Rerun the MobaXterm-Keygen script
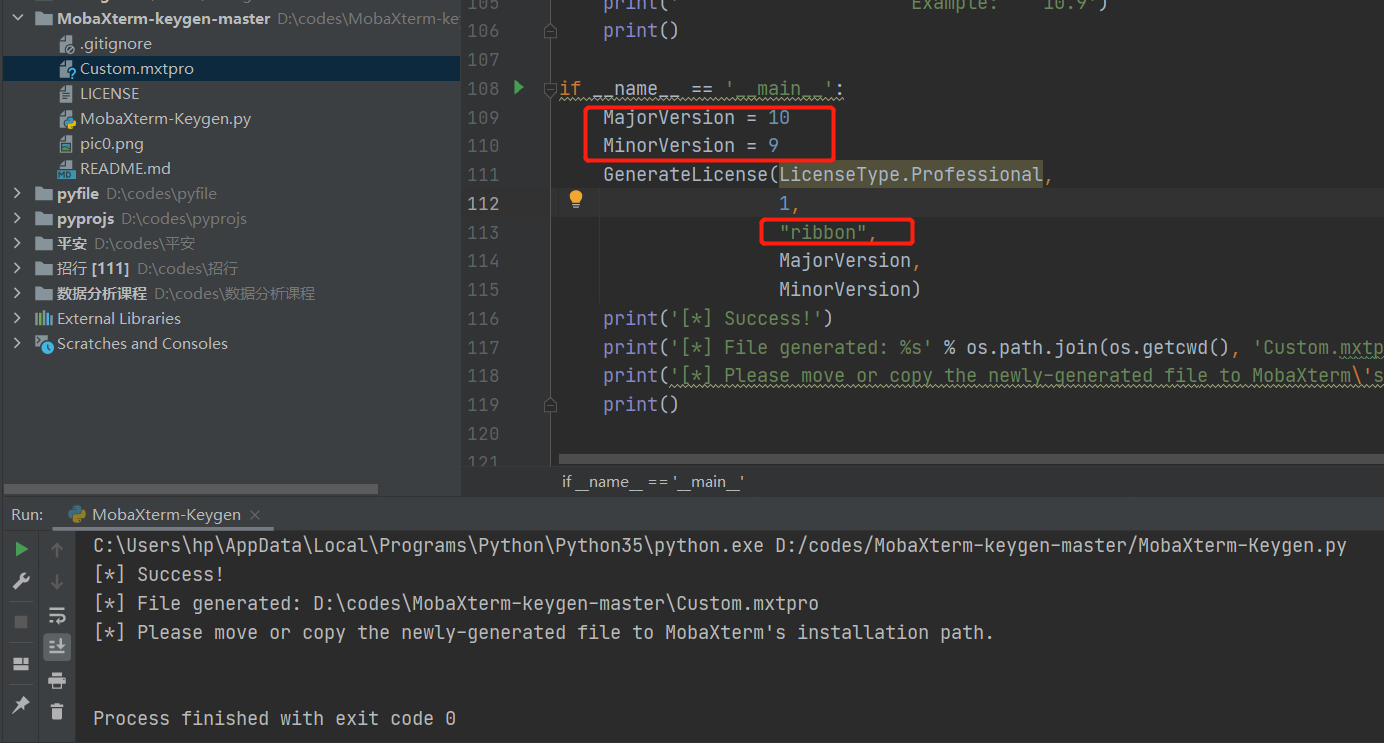The height and width of the screenshot is (743, 1384). pyautogui.click(x=20, y=548)
